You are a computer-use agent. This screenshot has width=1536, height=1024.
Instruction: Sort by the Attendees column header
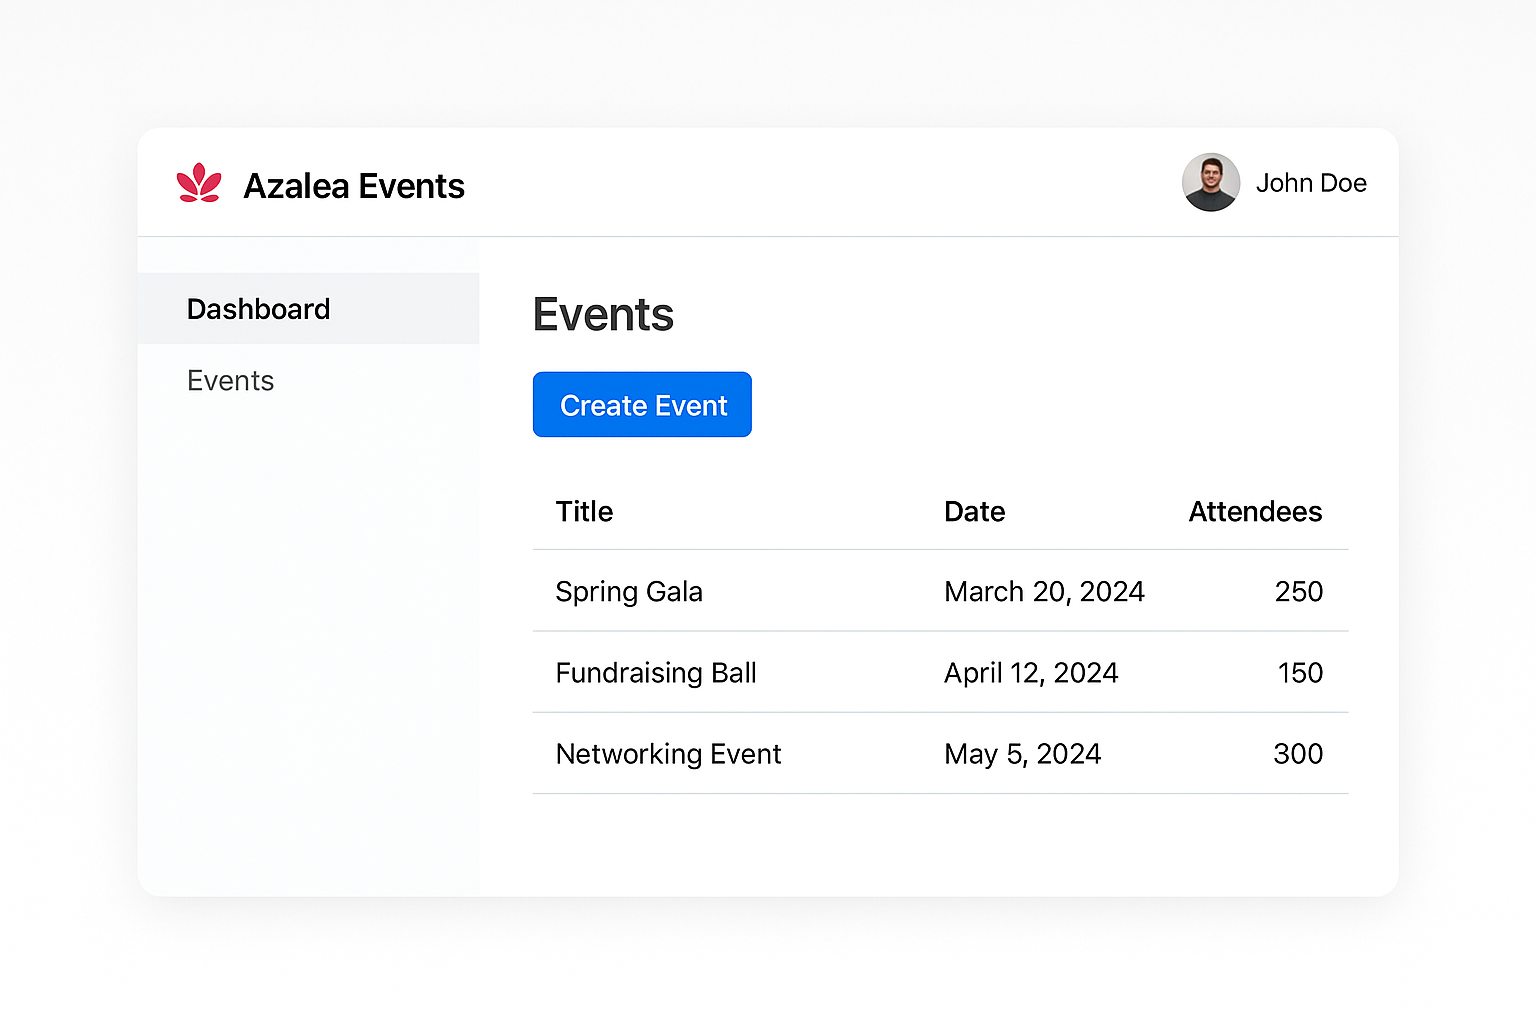(1255, 512)
